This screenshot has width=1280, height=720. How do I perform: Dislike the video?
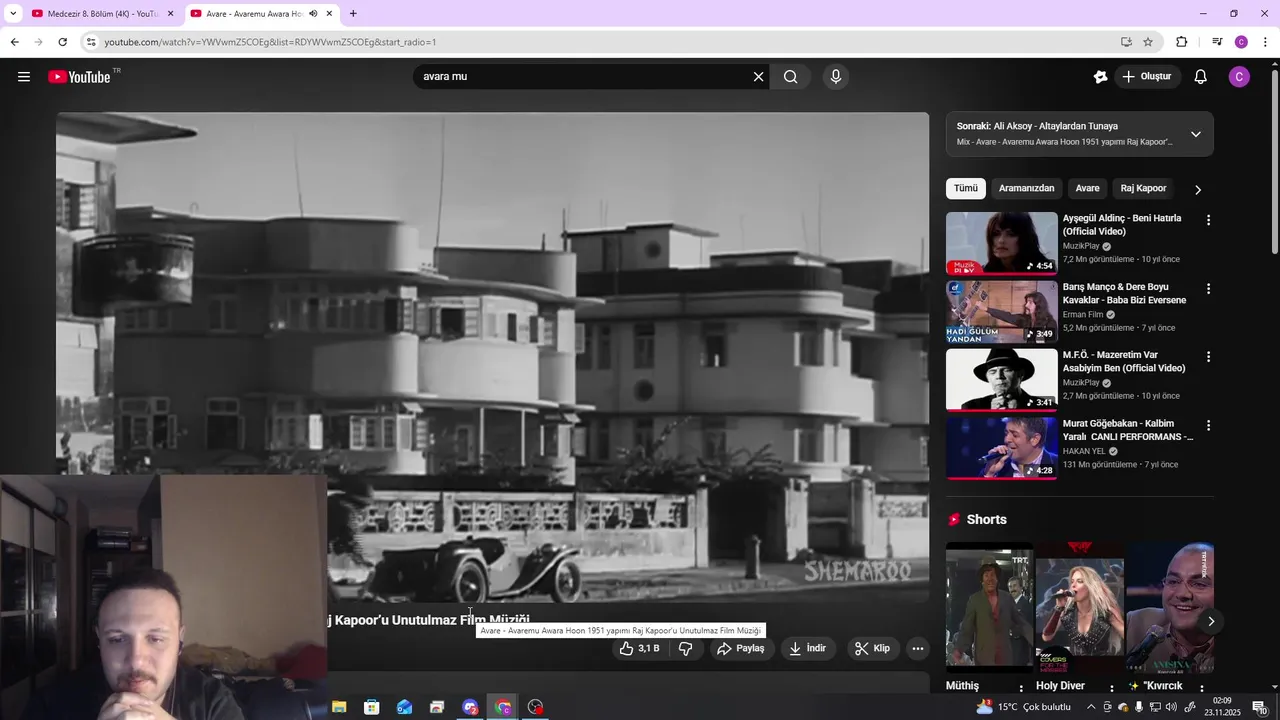686,648
